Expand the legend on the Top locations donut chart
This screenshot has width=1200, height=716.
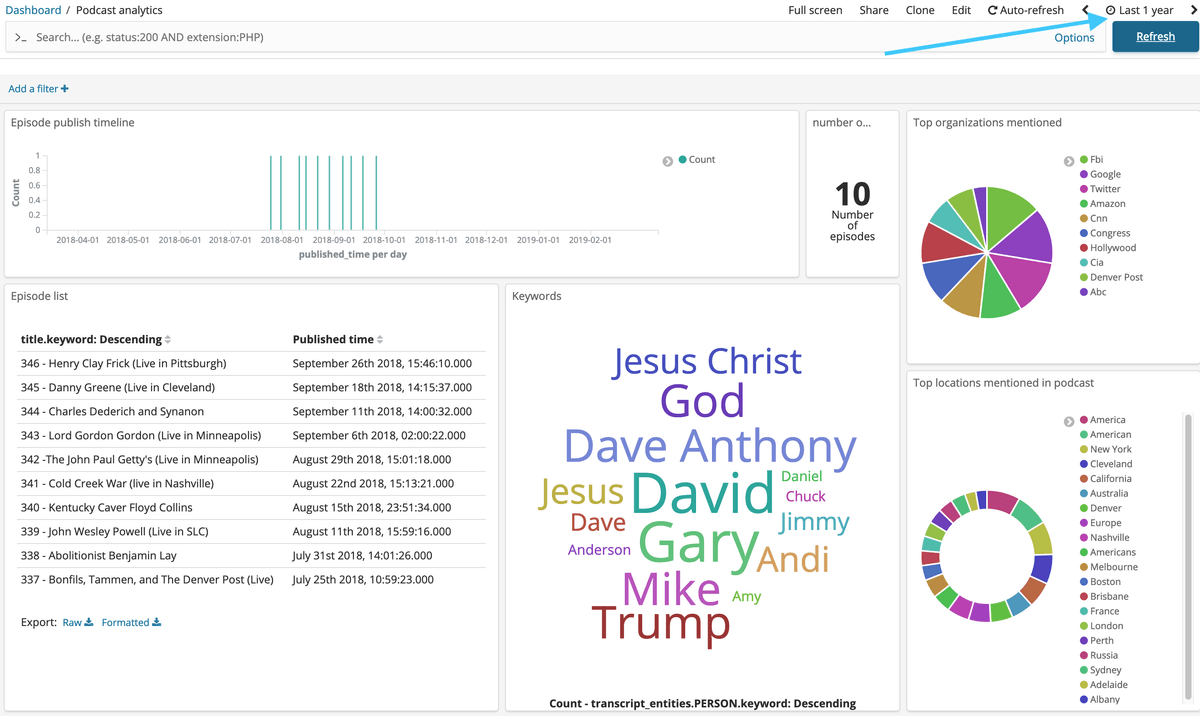tap(1069, 419)
